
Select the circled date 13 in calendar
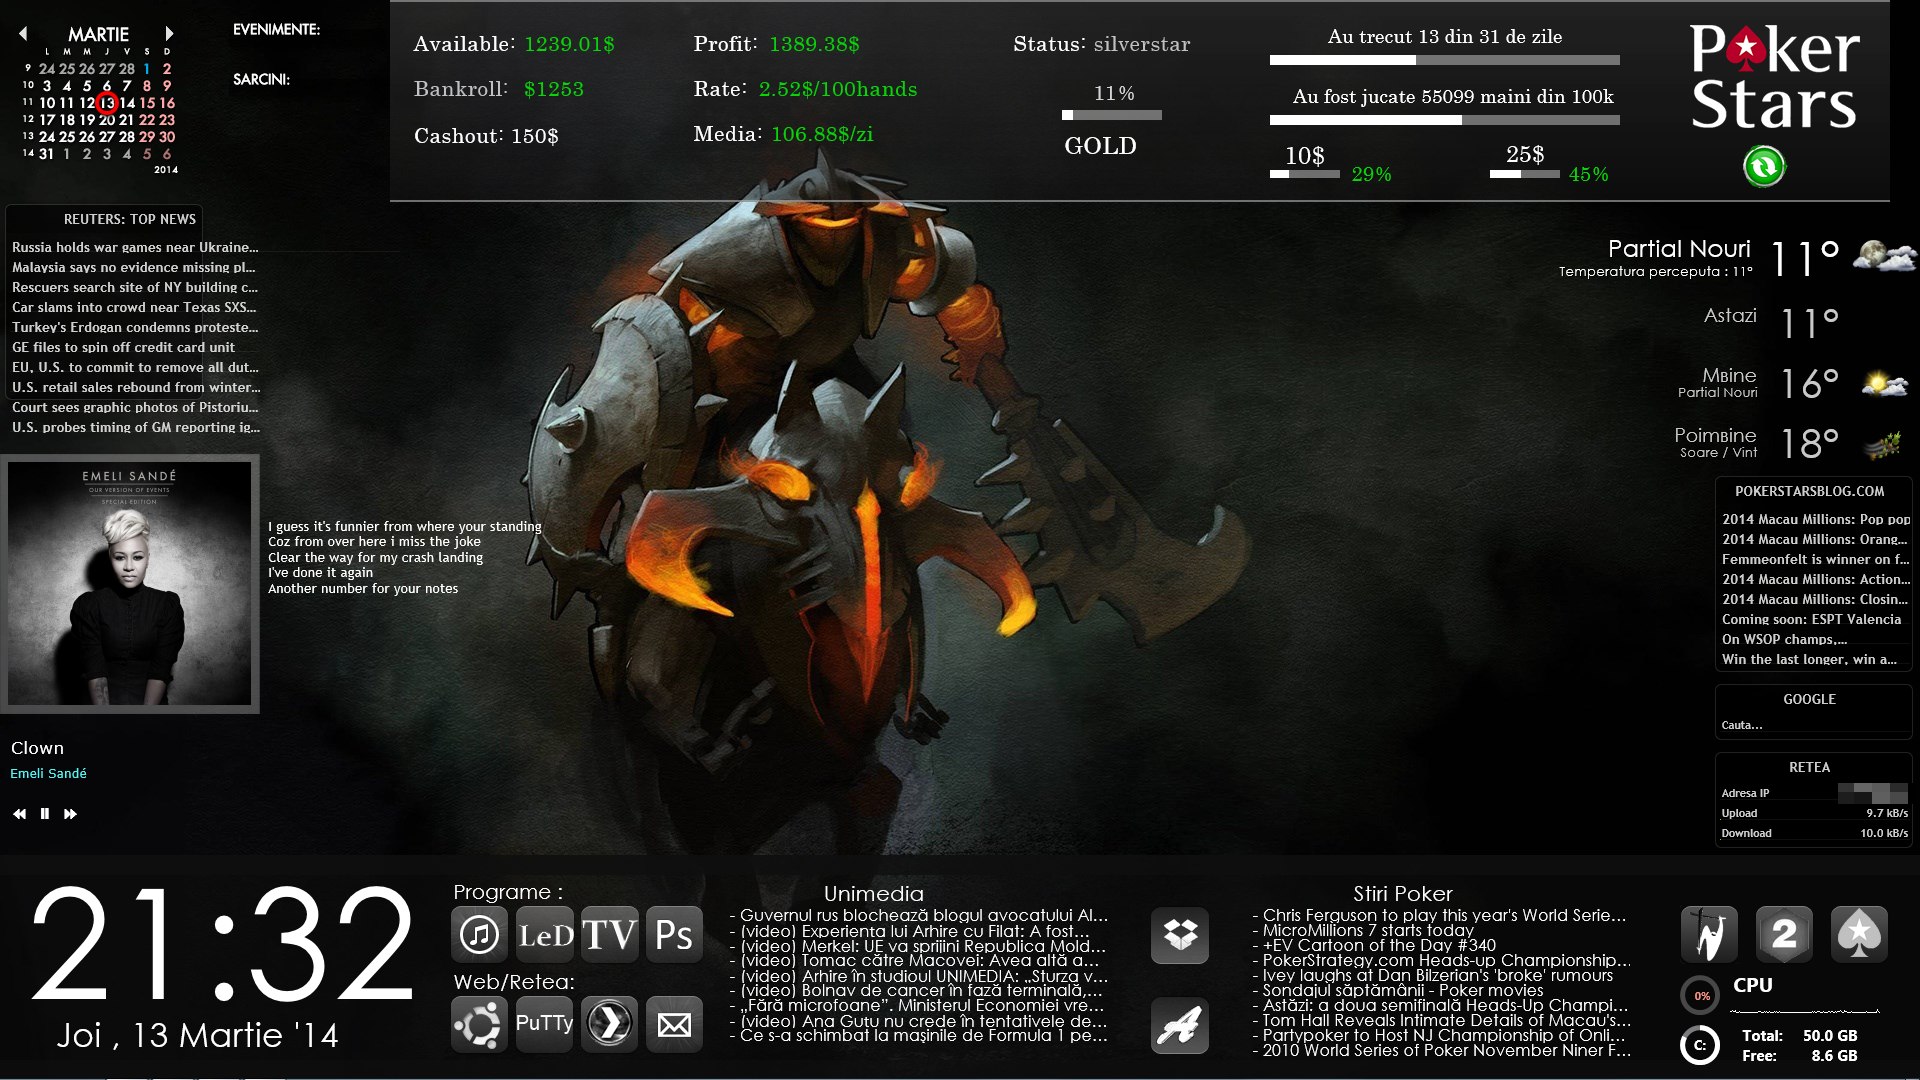click(108, 102)
